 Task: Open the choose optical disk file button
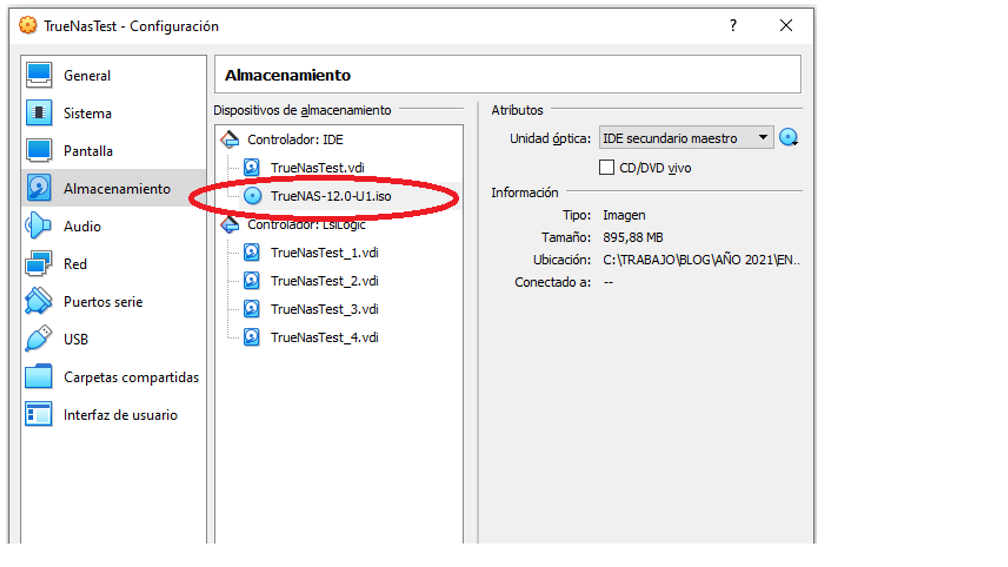click(x=789, y=138)
